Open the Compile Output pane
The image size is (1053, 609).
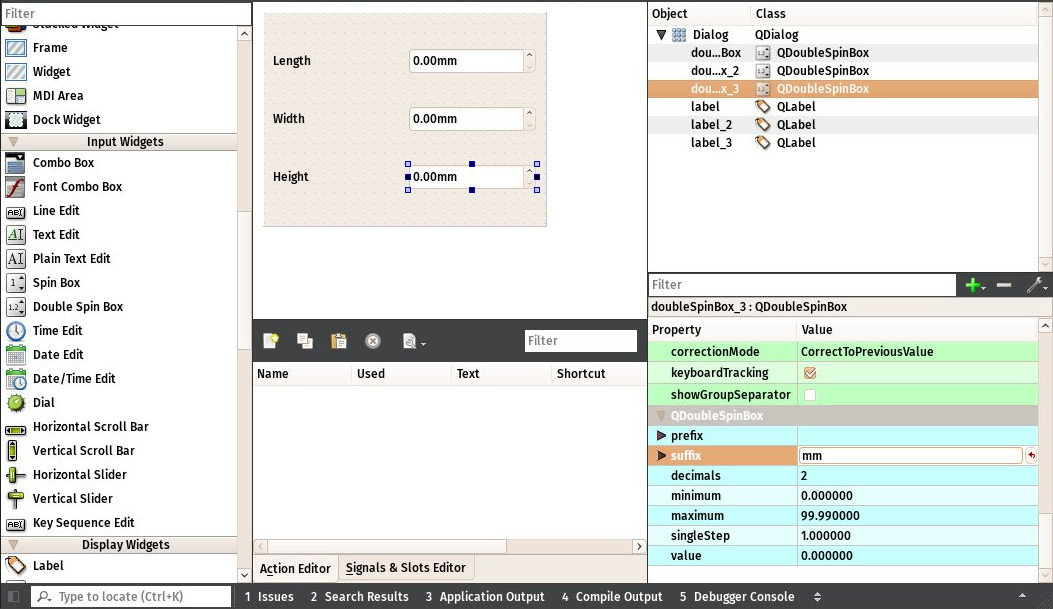[611, 596]
